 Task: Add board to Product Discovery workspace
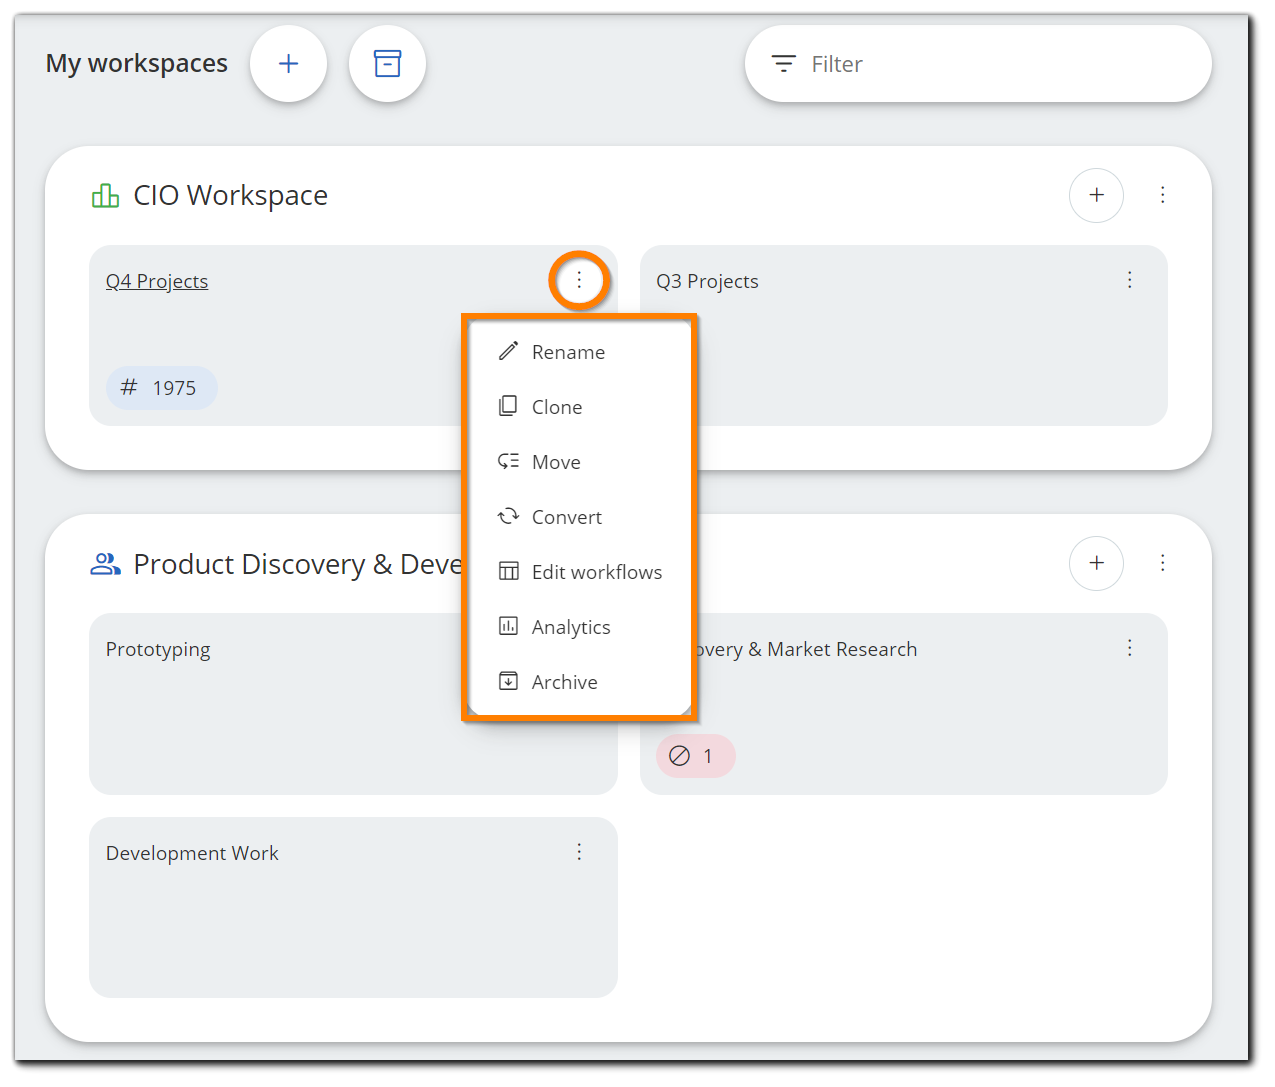[x=1096, y=563]
